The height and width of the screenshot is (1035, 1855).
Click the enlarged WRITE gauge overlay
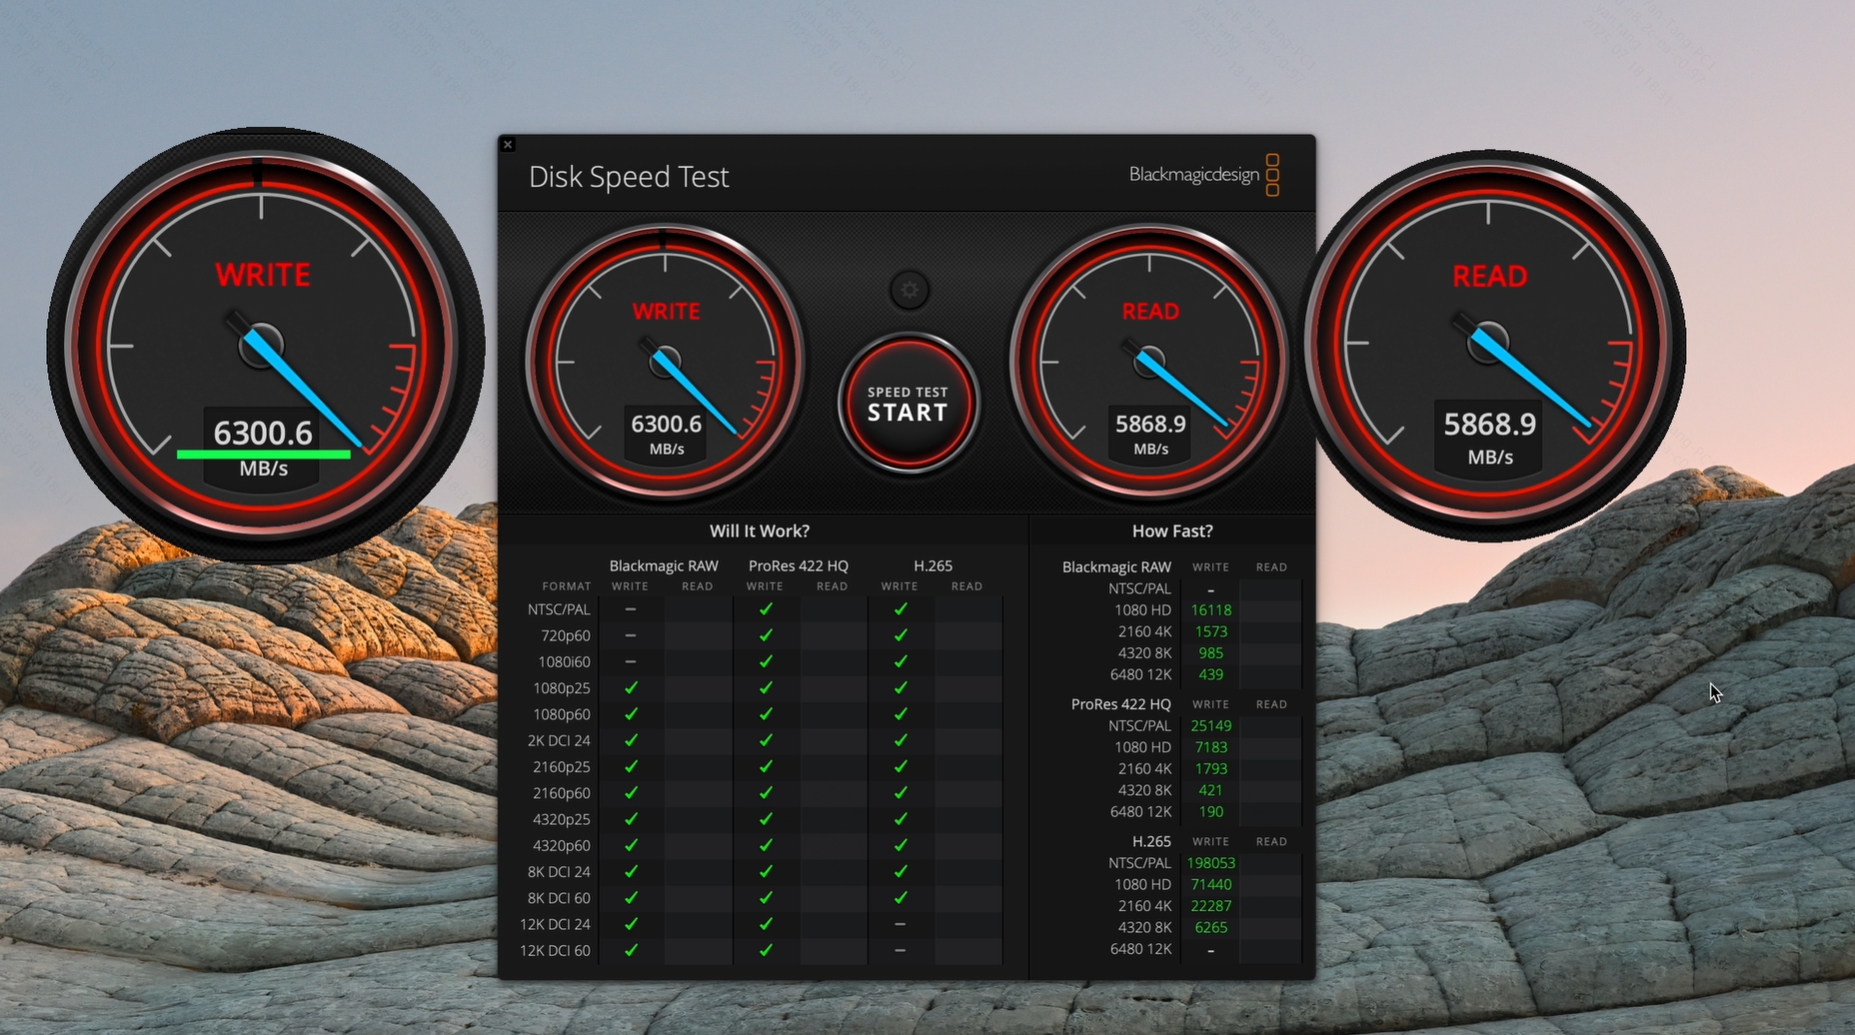tap(264, 345)
